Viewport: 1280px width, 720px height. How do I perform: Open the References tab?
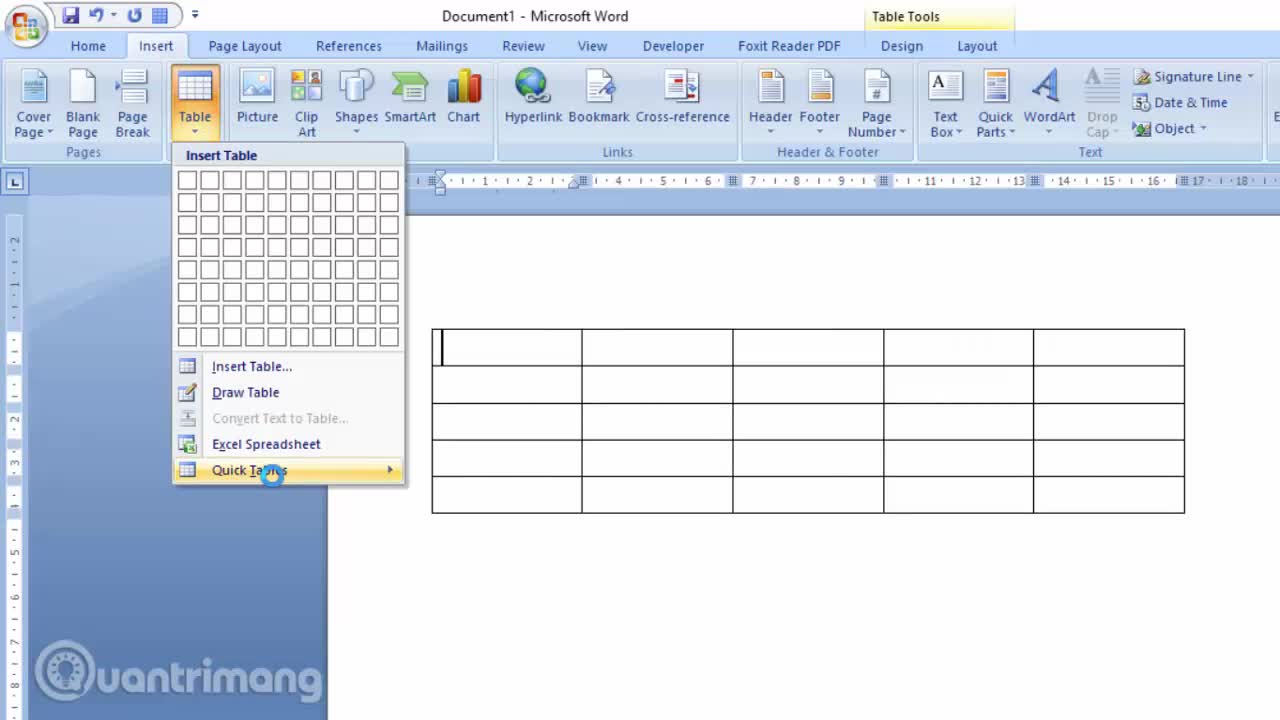tap(349, 46)
